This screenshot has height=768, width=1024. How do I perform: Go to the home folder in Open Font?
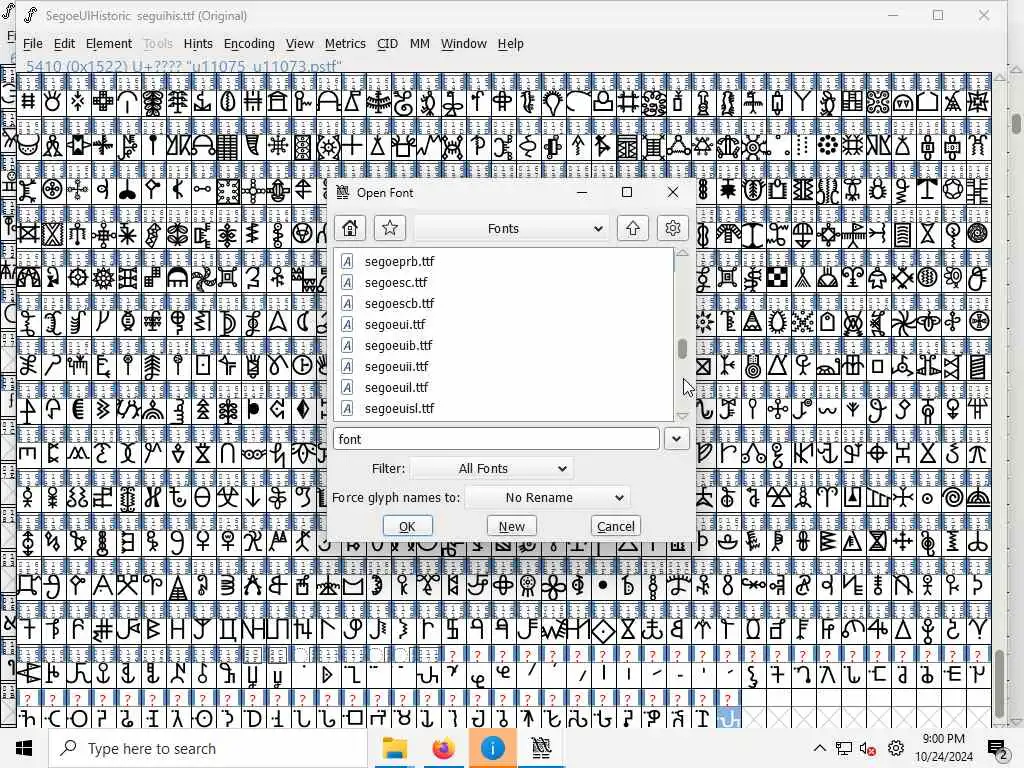349,228
